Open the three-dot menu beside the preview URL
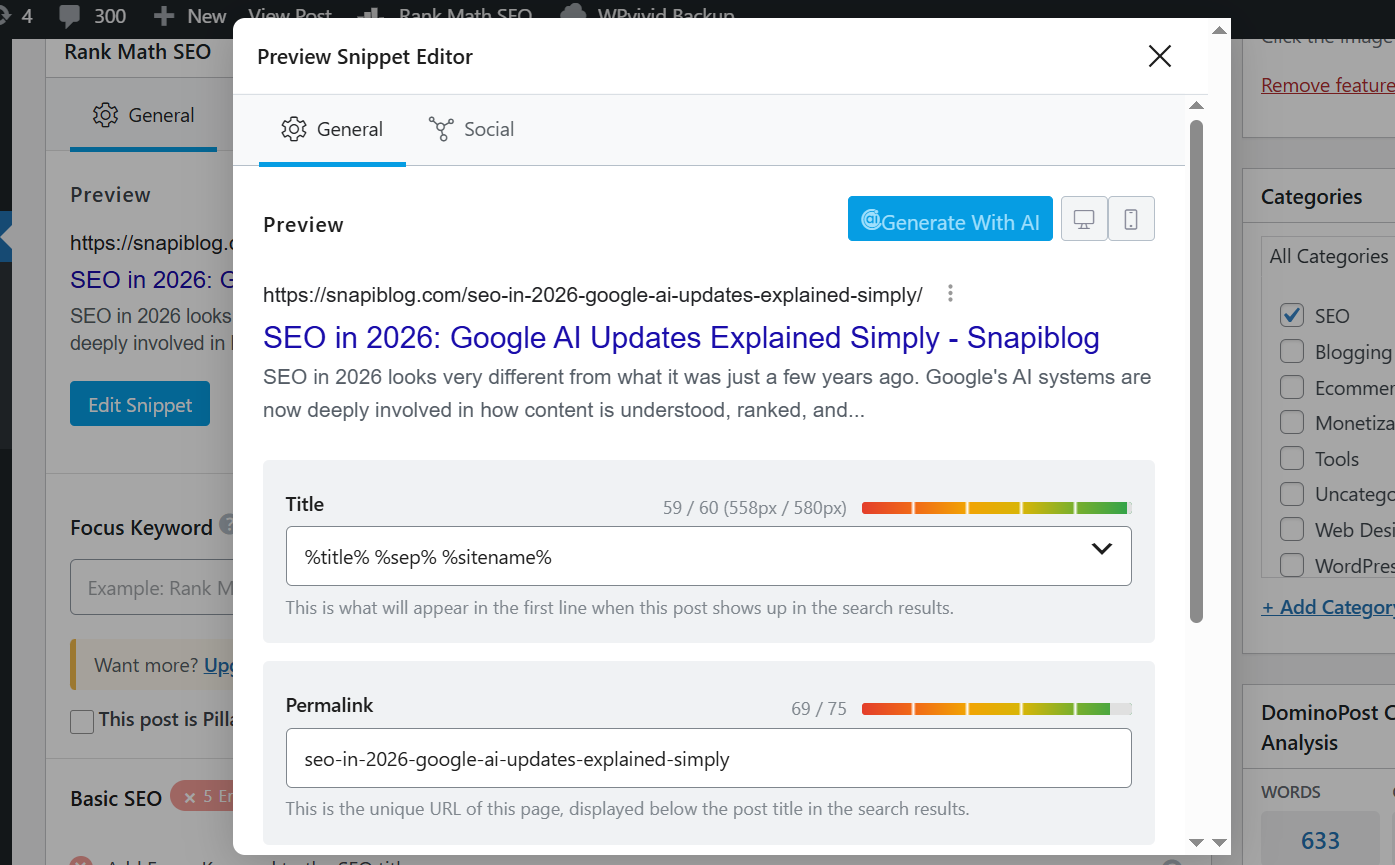This screenshot has height=865, width=1395. point(949,293)
